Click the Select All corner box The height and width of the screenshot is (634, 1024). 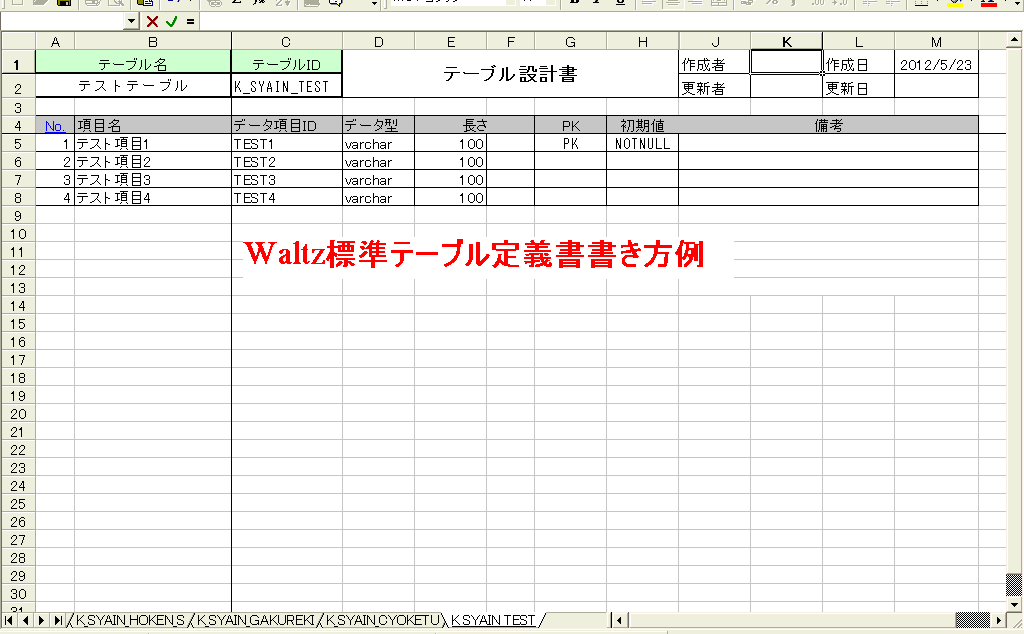point(17,41)
